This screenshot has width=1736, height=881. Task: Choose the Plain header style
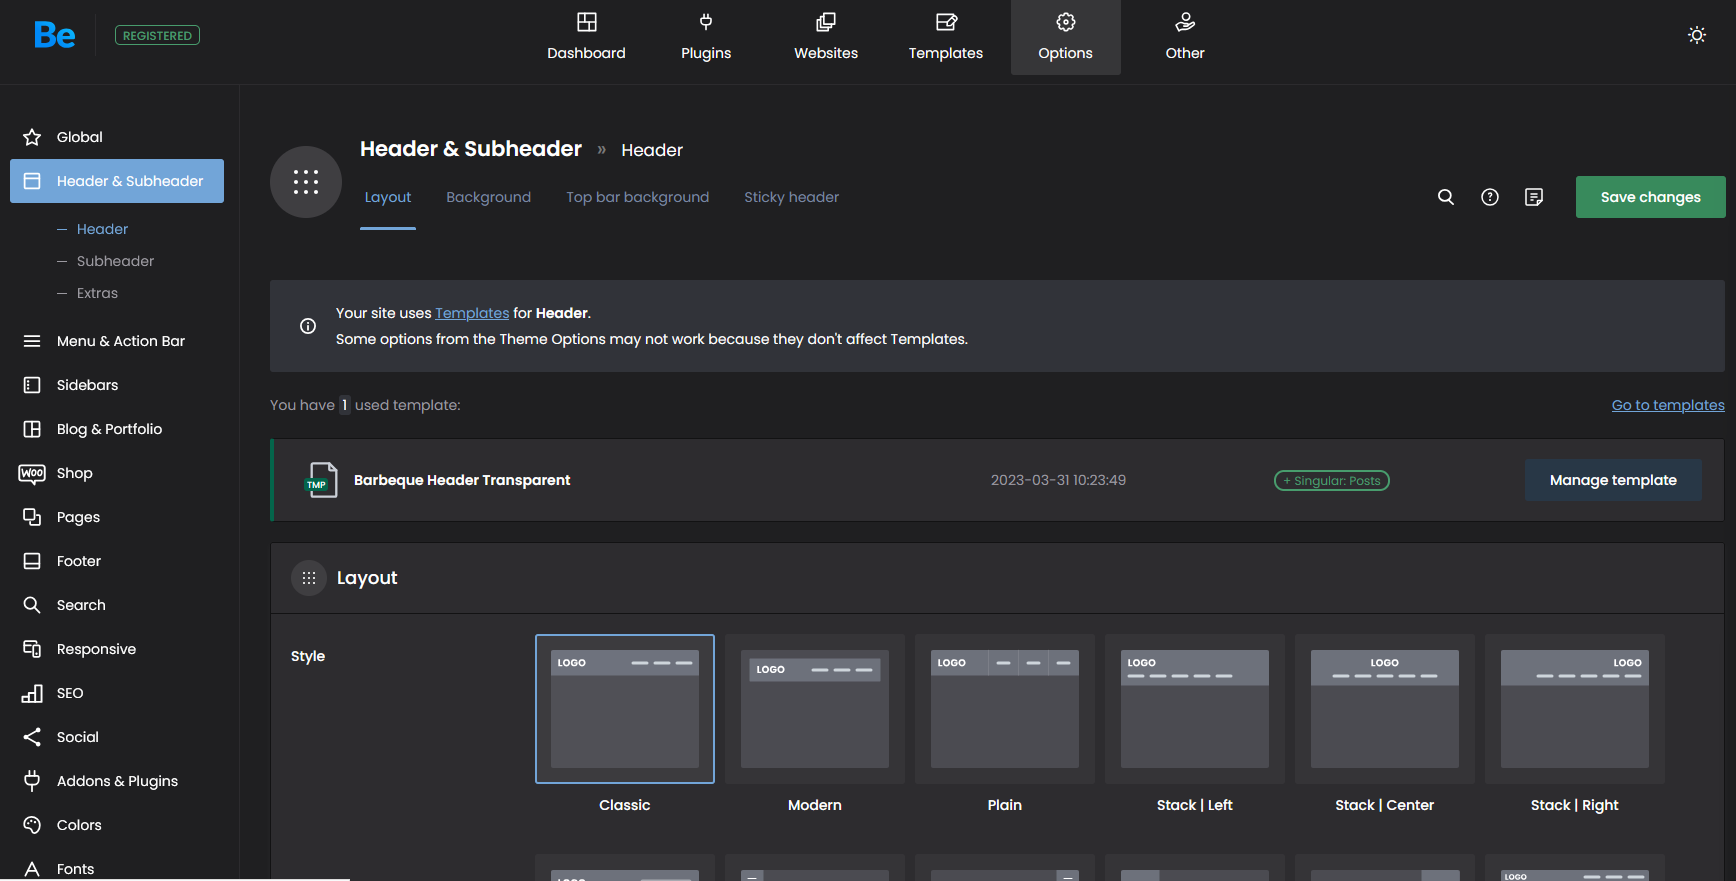point(1005,709)
